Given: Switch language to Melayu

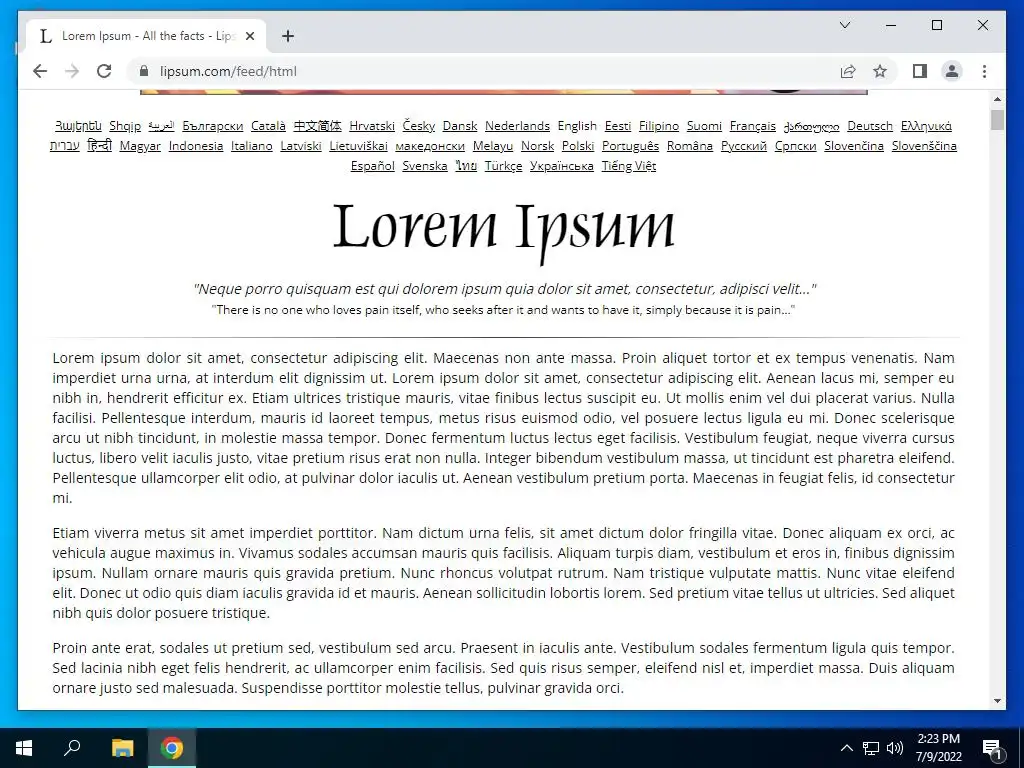Looking at the screenshot, I should 493,146.
